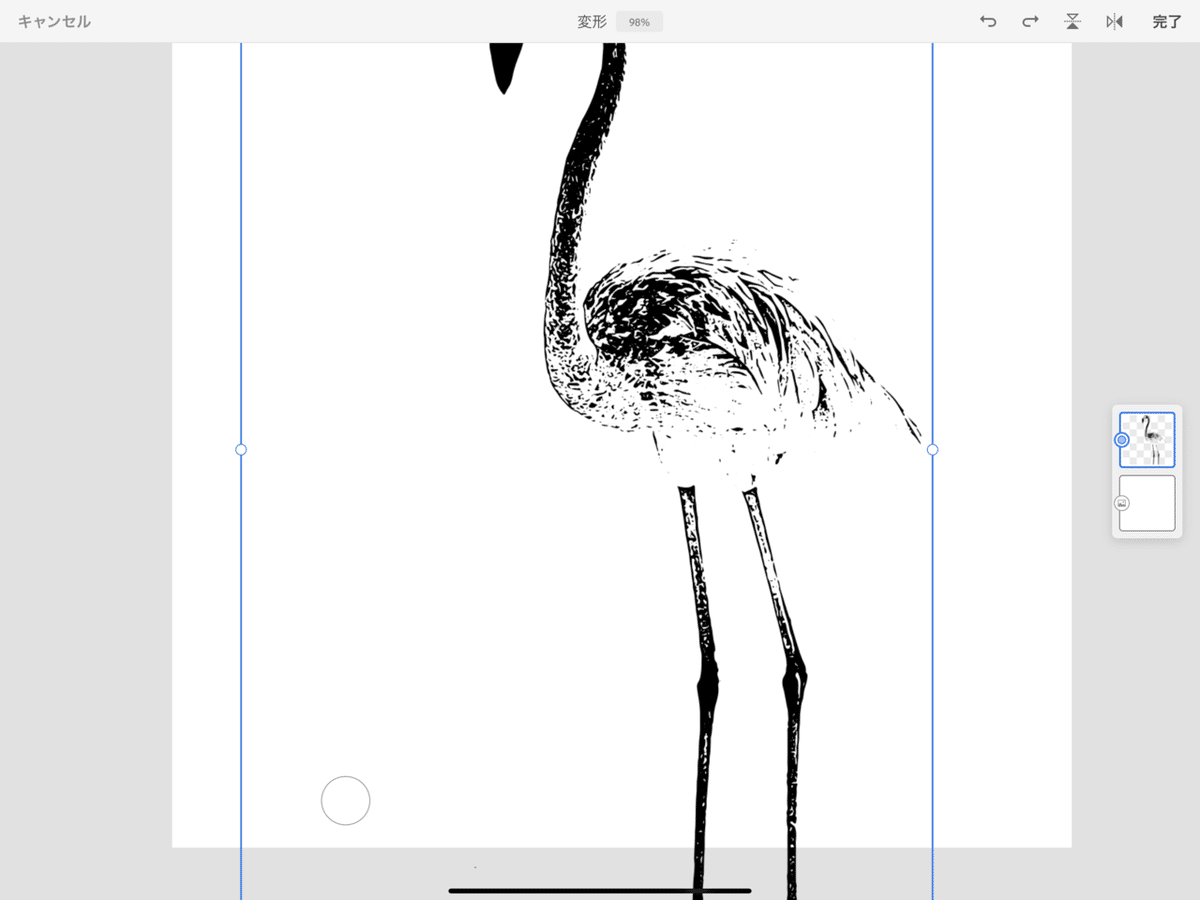
Task: Tap the image icon beside the white layer
Action: (x=1121, y=503)
